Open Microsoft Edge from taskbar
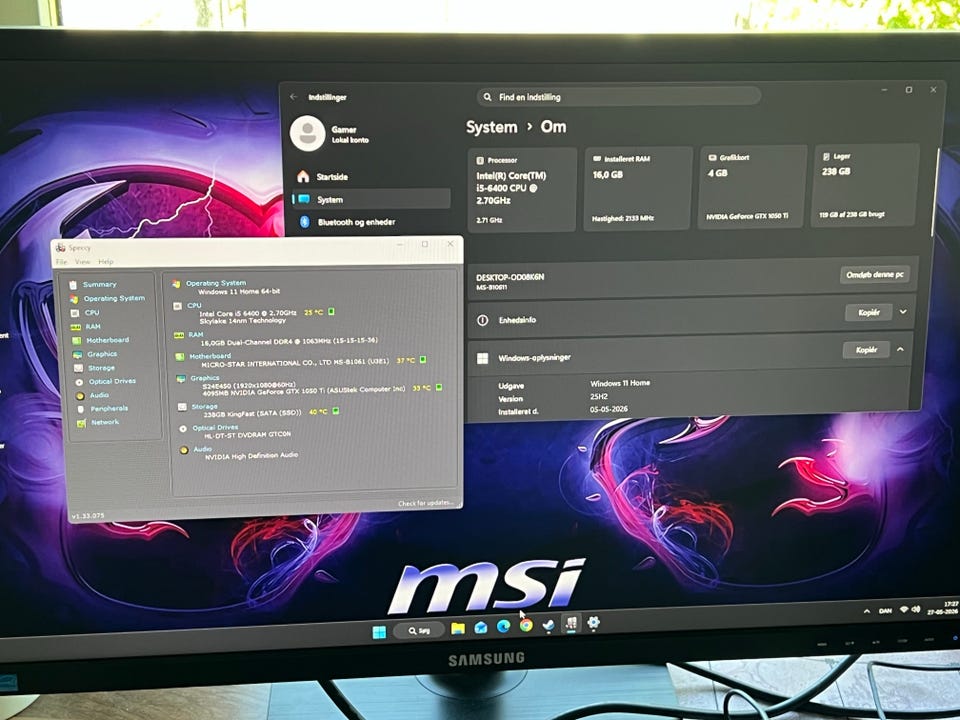This screenshot has width=960, height=720. (503, 626)
